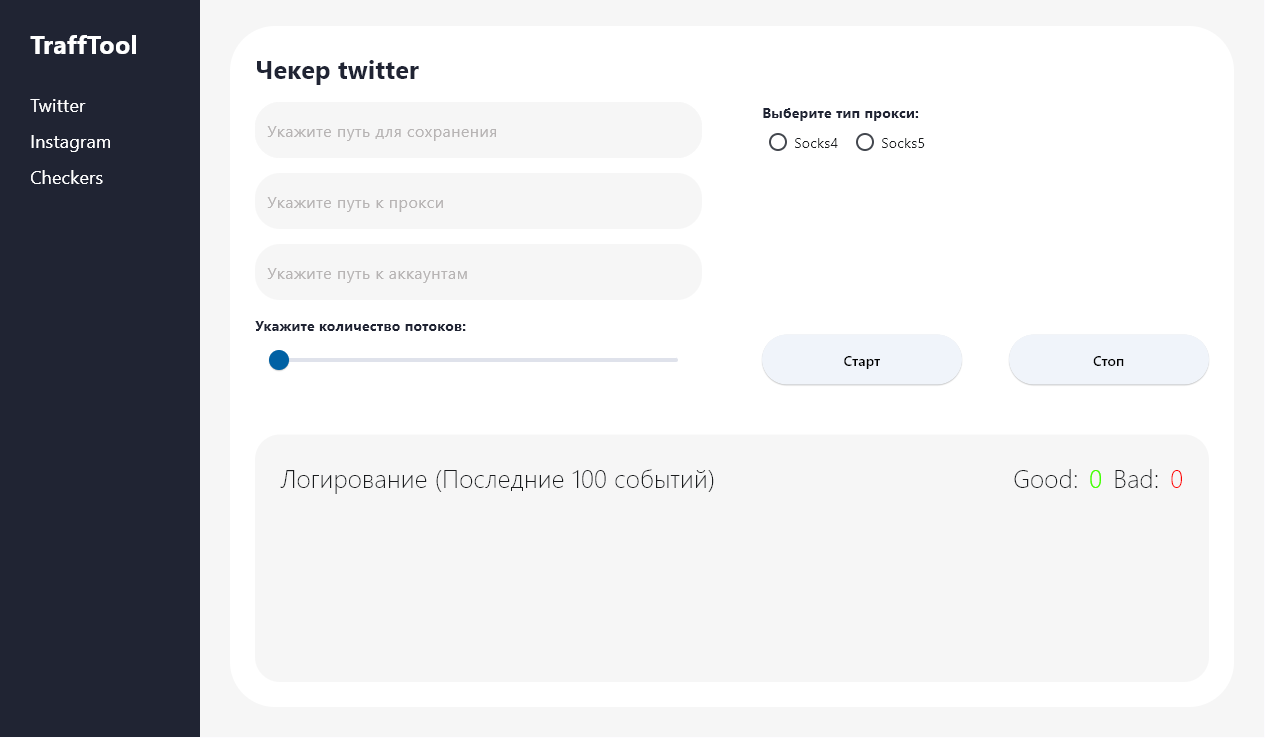Click the blue threads slider handle

pyautogui.click(x=279, y=360)
